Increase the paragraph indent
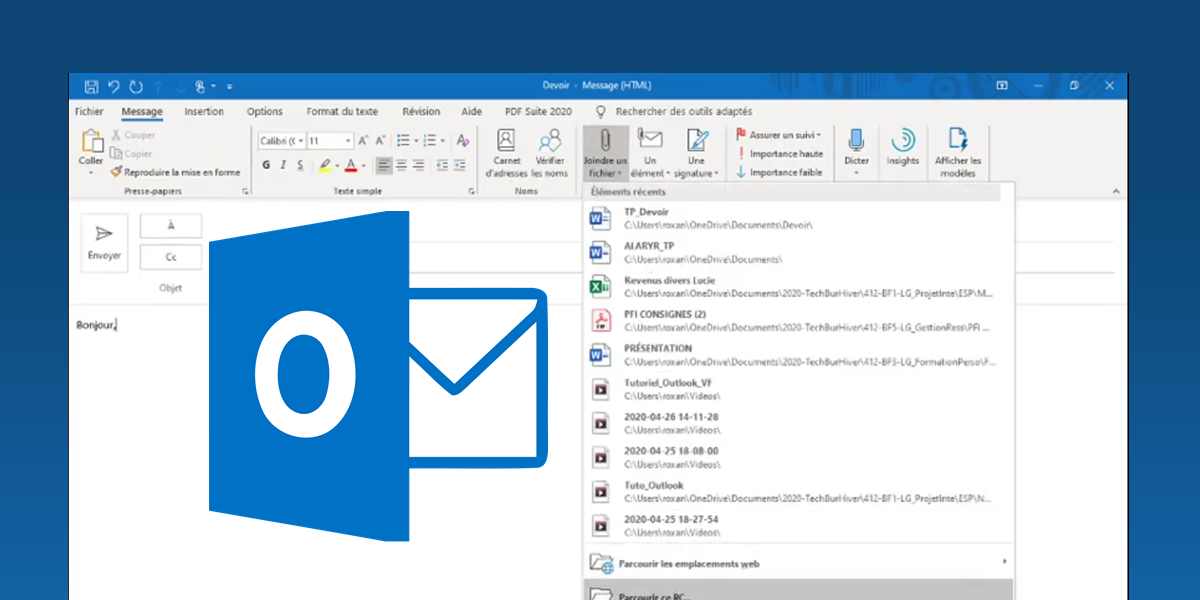 click(x=461, y=166)
